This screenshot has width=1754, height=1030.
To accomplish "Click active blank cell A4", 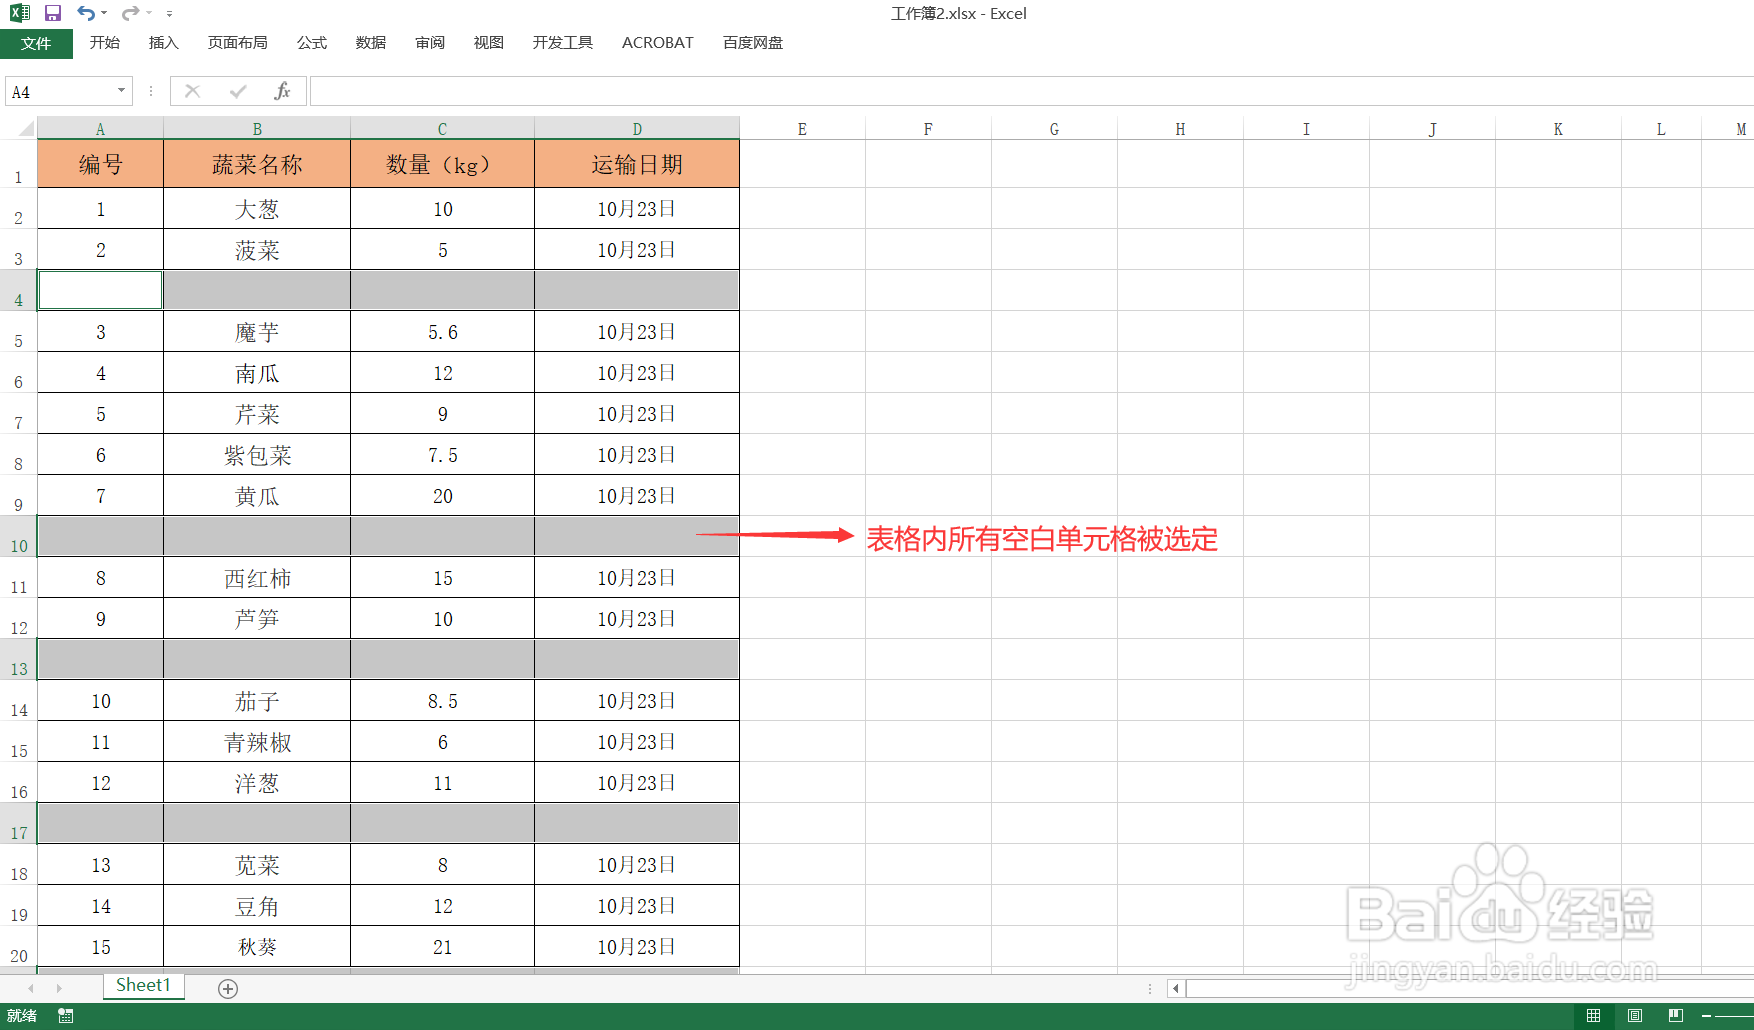I will pyautogui.click(x=100, y=290).
